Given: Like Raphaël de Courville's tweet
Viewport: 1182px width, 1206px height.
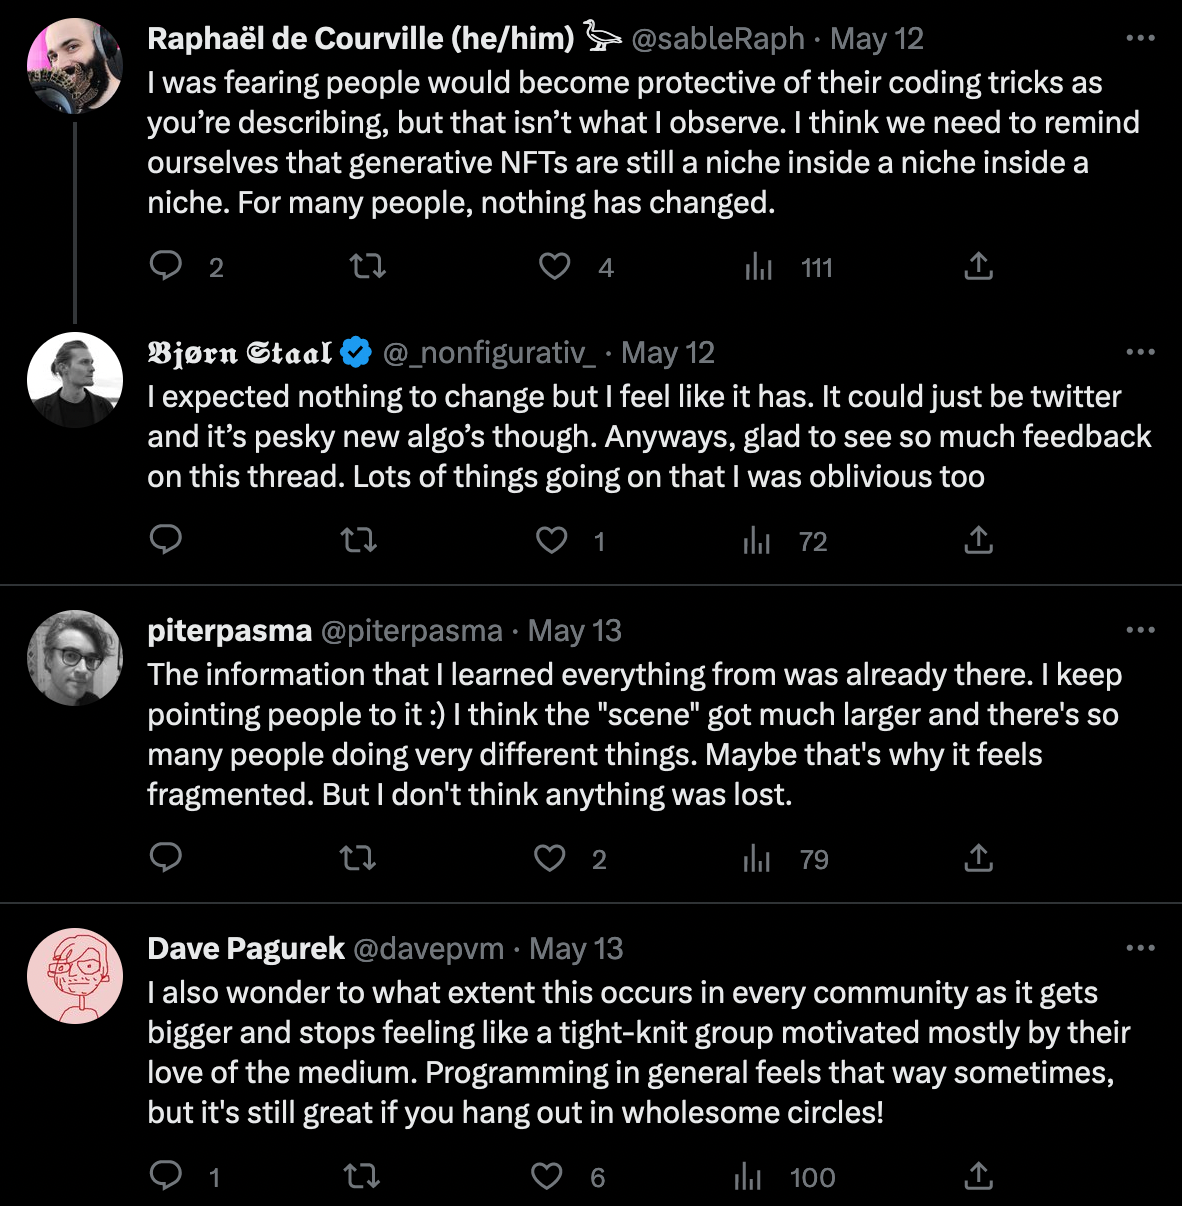Looking at the screenshot, I should click(x=554, y=266).
